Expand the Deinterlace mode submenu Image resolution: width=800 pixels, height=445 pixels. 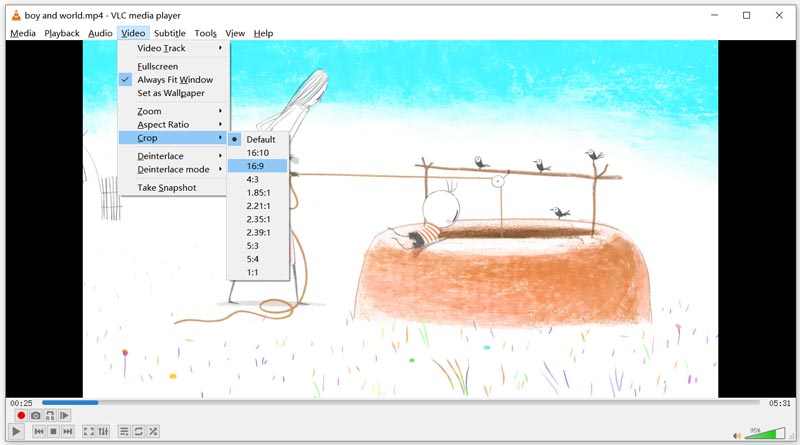pos(173,169)
